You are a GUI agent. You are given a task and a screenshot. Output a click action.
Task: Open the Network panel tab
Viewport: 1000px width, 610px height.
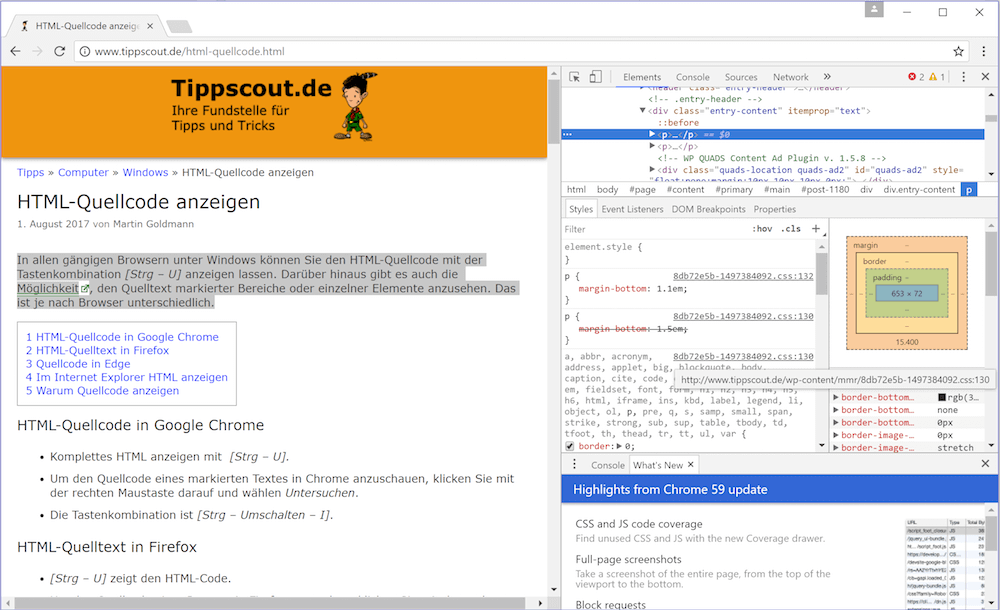coord(791,77)
